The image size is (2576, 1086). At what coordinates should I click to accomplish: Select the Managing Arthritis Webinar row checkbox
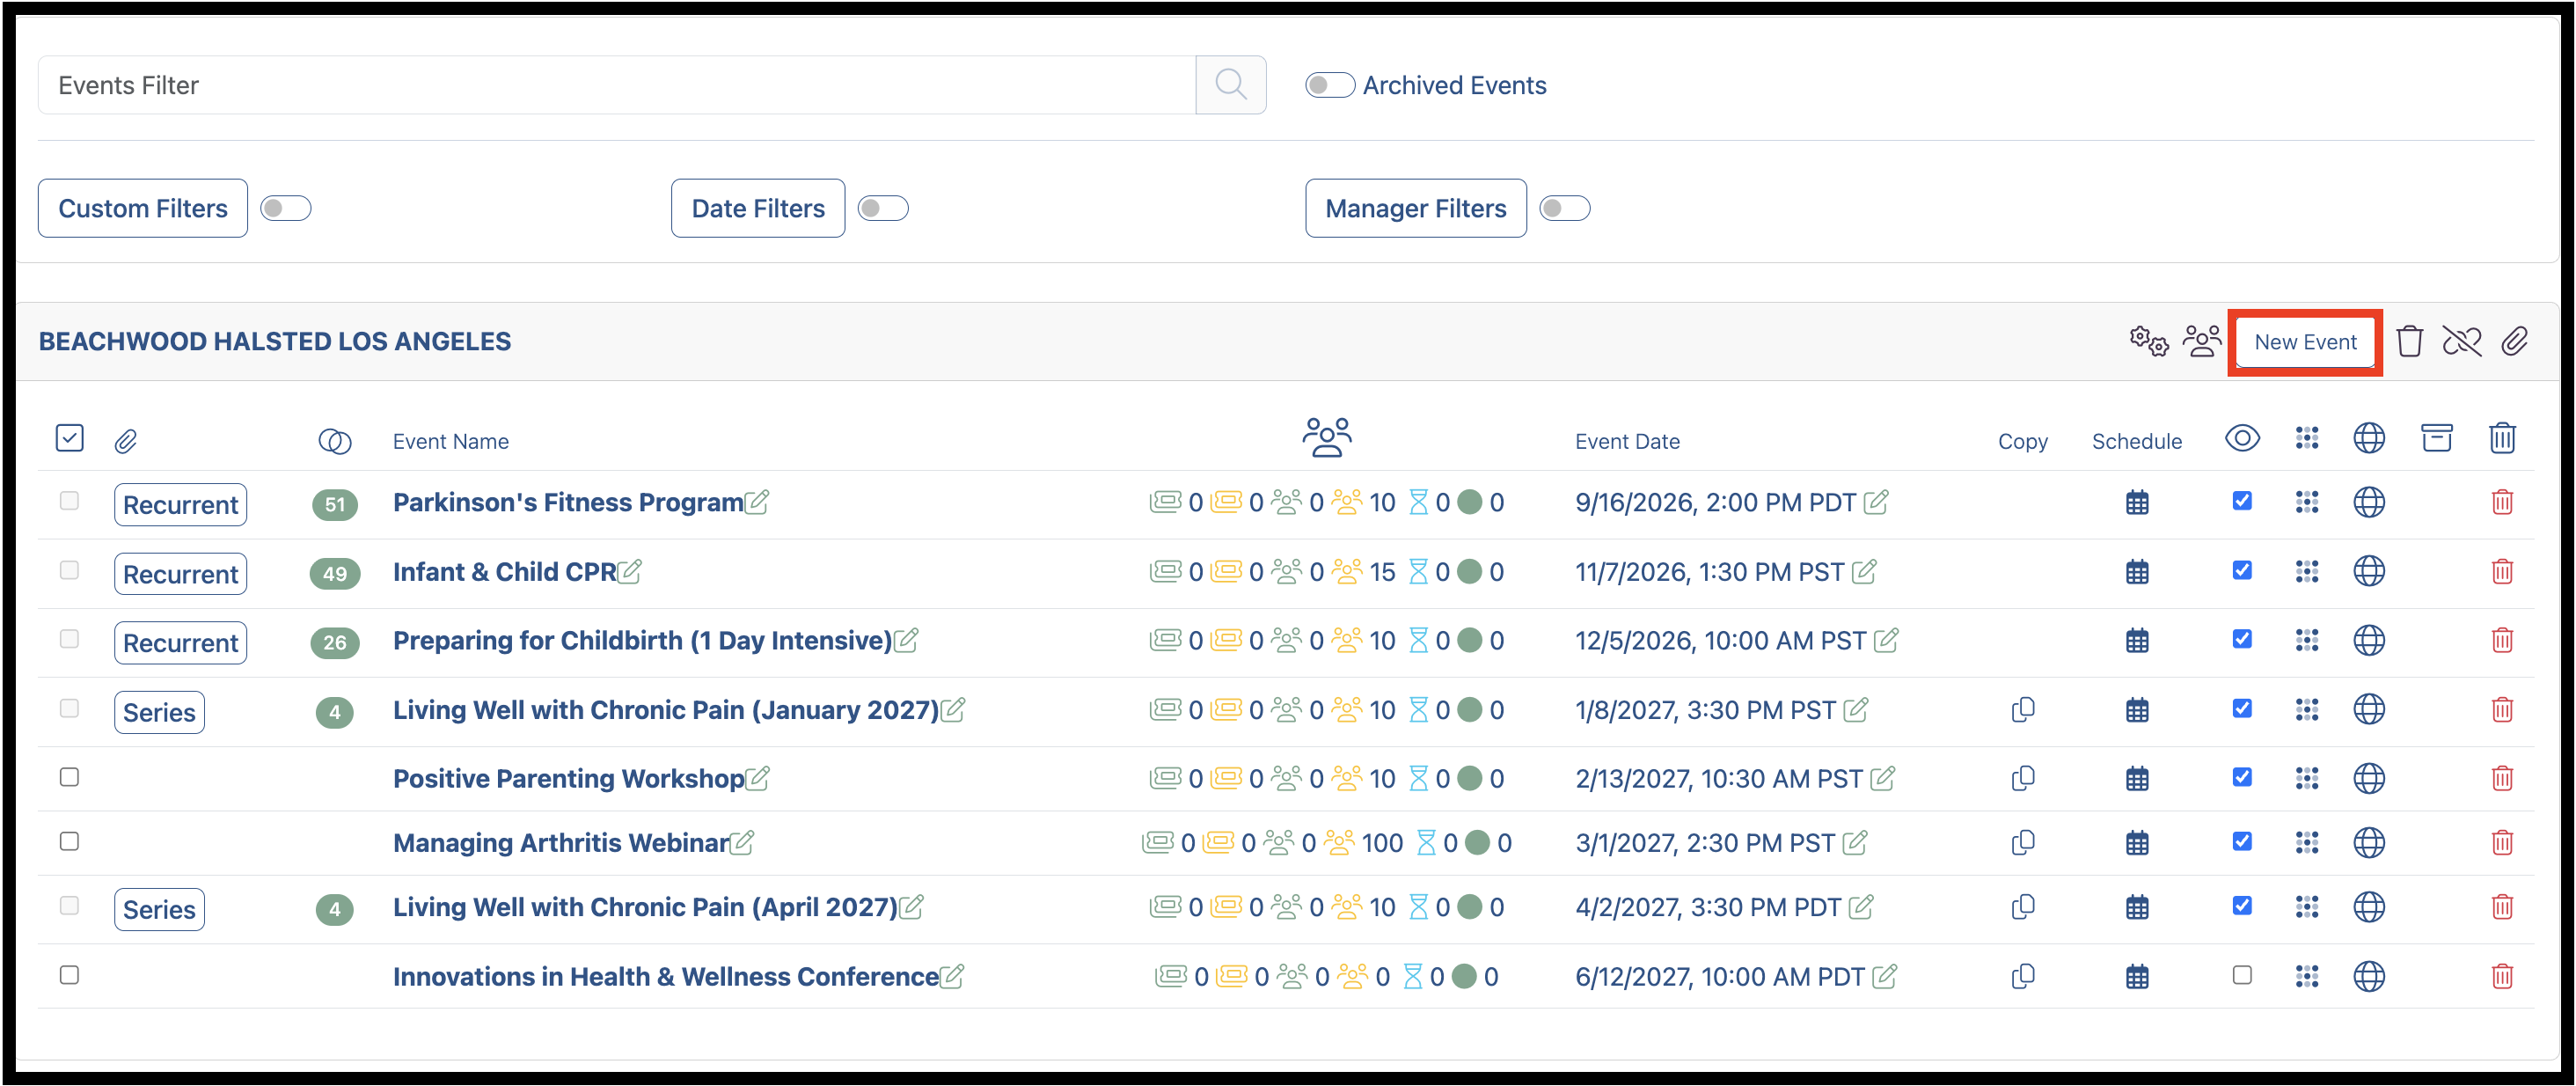(69, 841)
